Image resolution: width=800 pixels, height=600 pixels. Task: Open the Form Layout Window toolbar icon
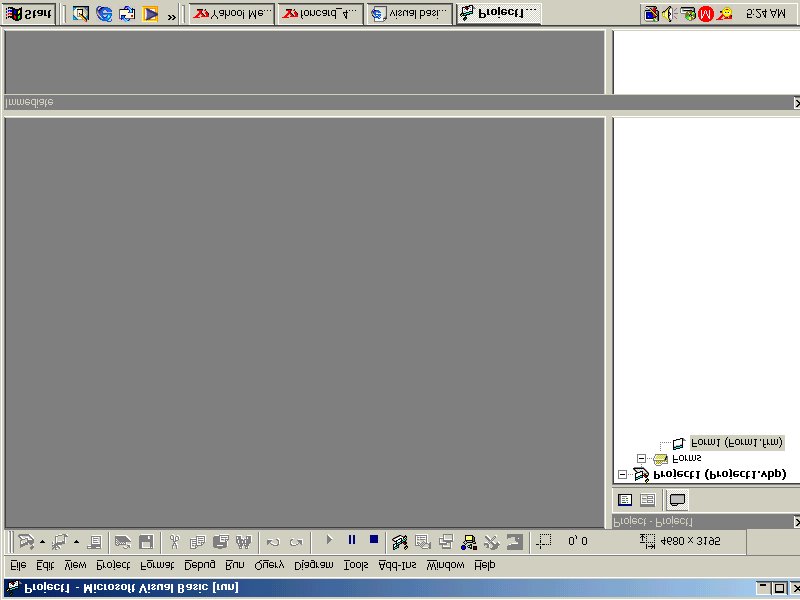[446, 541]
